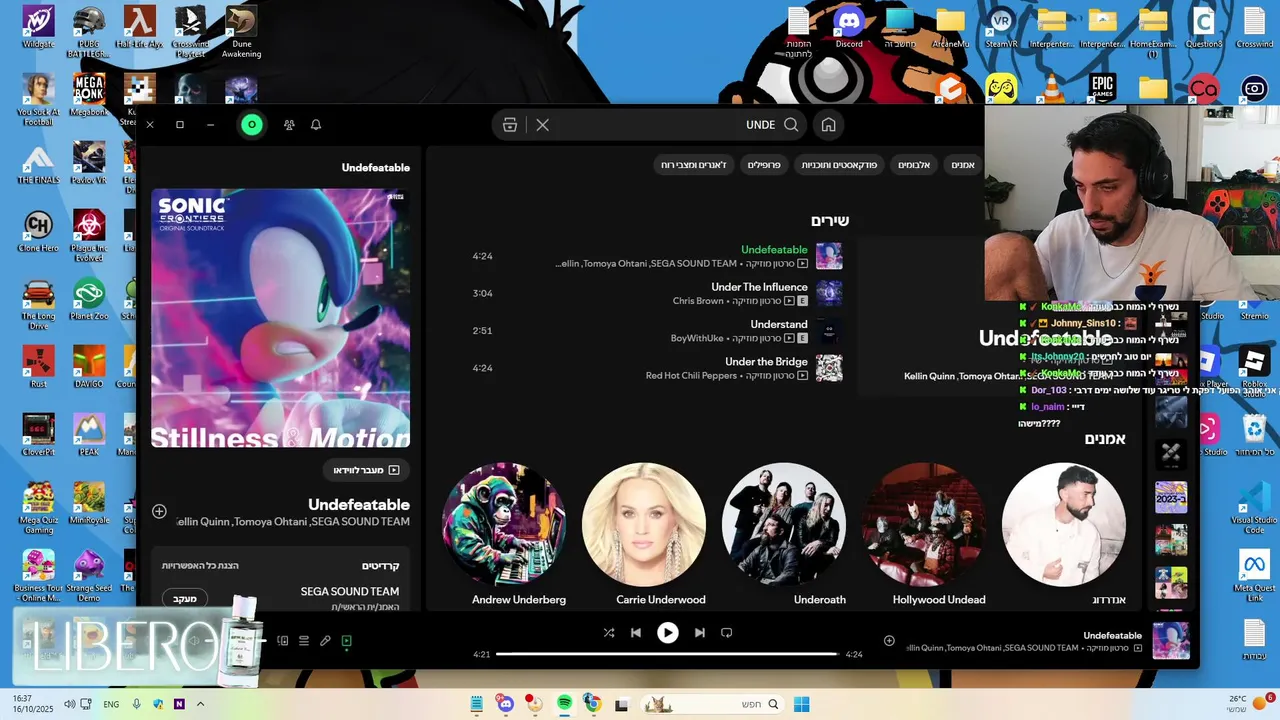The width and height of the screenshot is (1280, 720).
Task: Click Under the Bridge album thumbnail
Action: coord(829,368)
